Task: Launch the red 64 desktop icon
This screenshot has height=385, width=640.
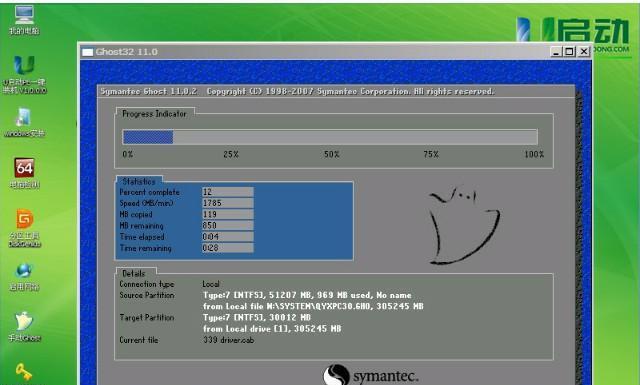Action: pos(24,173)
